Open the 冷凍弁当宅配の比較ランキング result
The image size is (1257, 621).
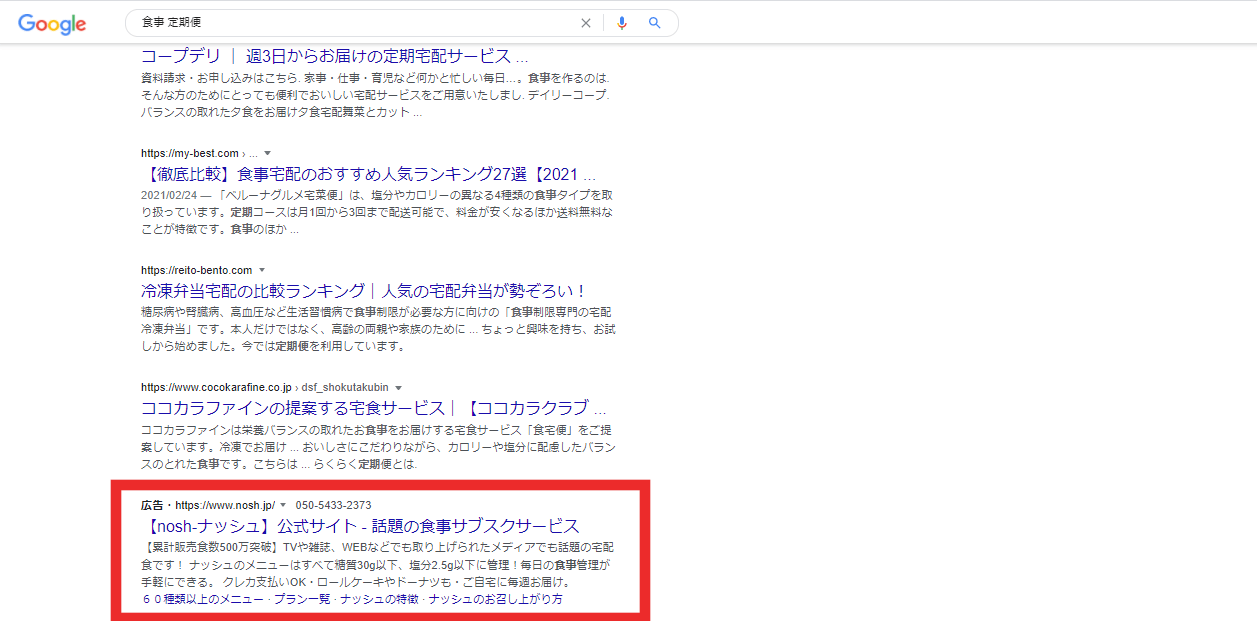coord(364,291)
